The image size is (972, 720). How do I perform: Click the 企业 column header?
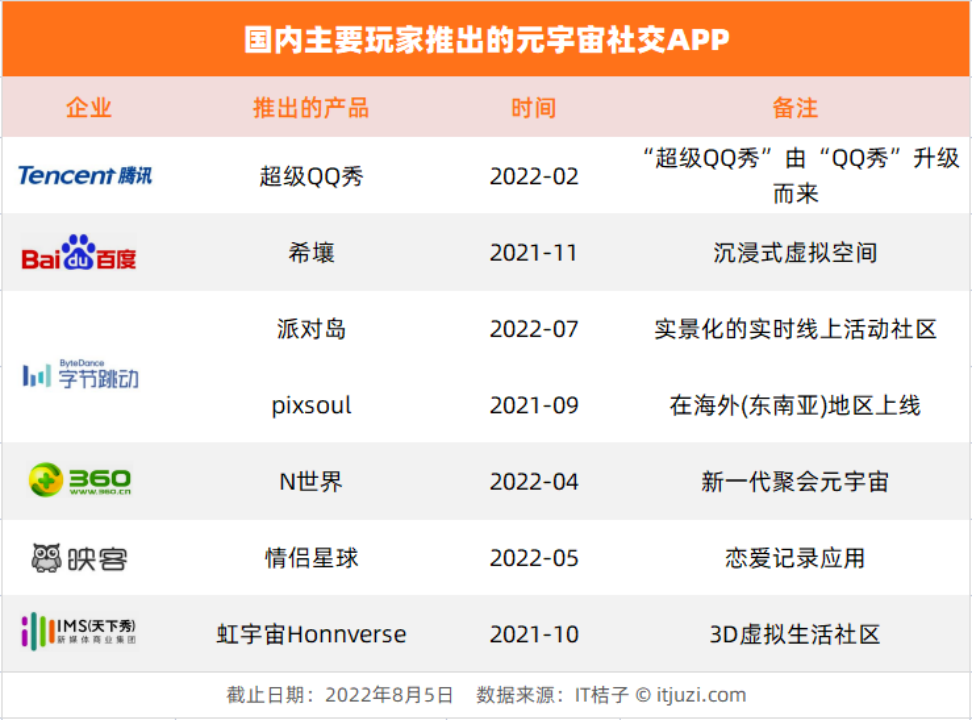click(x=89, y=107)
